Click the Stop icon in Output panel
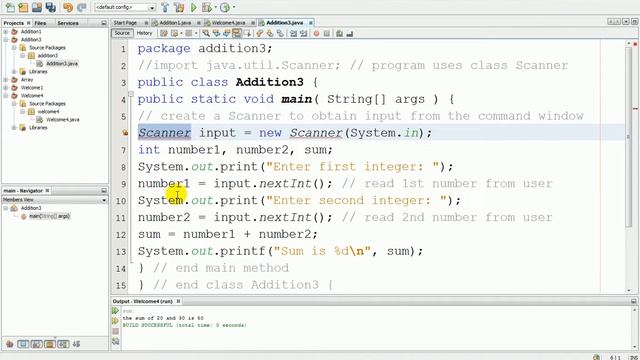The height and width of the screenshot is (360, 640). point(116,331)
